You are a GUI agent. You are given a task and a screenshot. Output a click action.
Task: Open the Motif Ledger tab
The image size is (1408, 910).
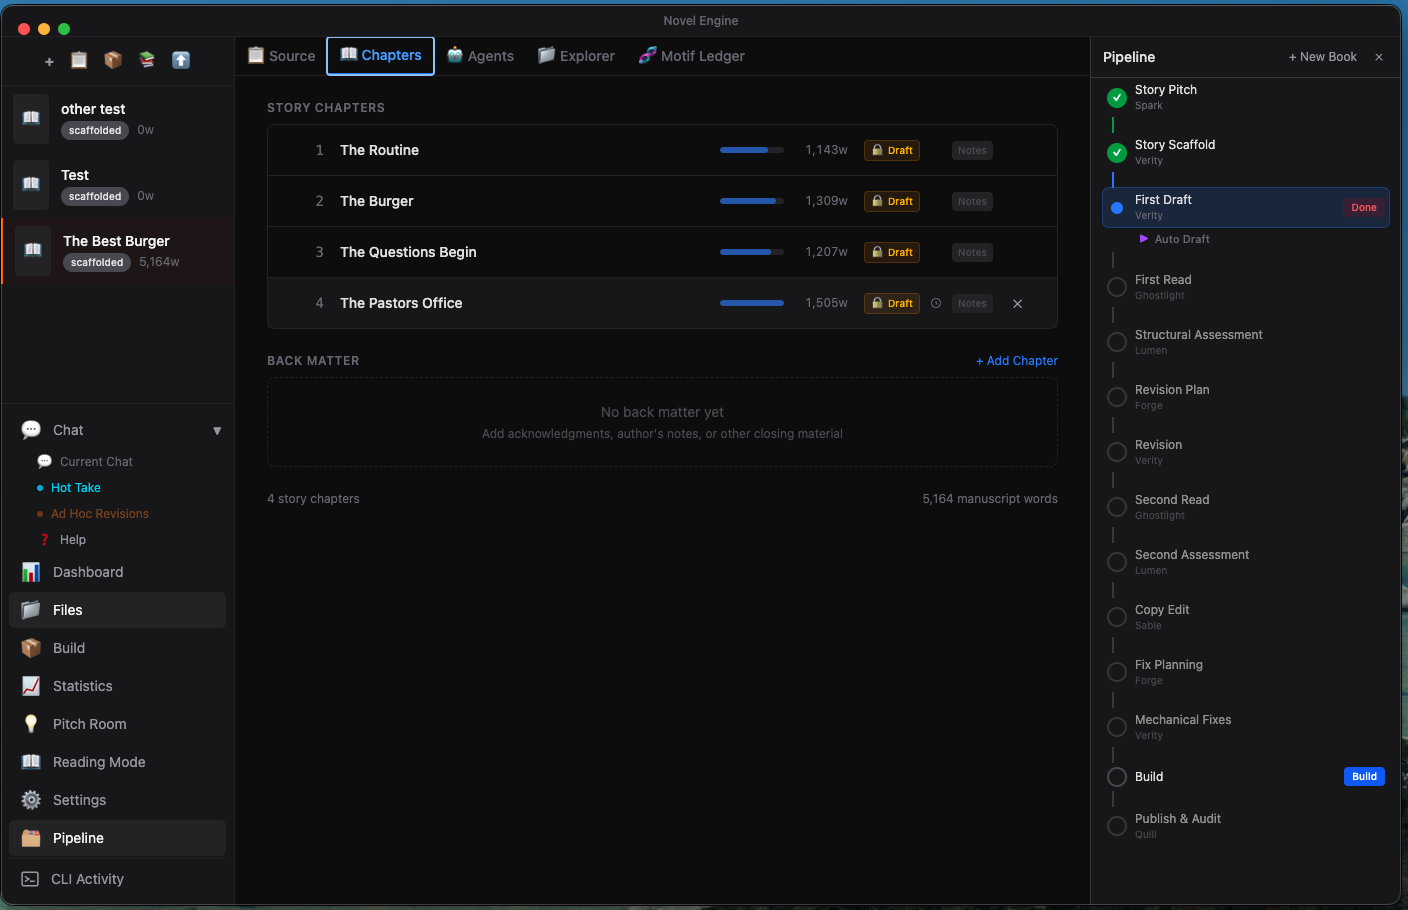692,56
